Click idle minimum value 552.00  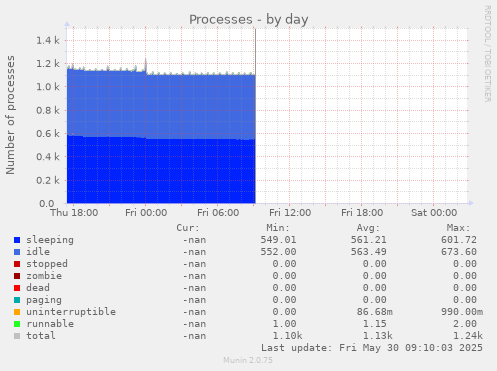pyautogui.click(x=278, y=252)
